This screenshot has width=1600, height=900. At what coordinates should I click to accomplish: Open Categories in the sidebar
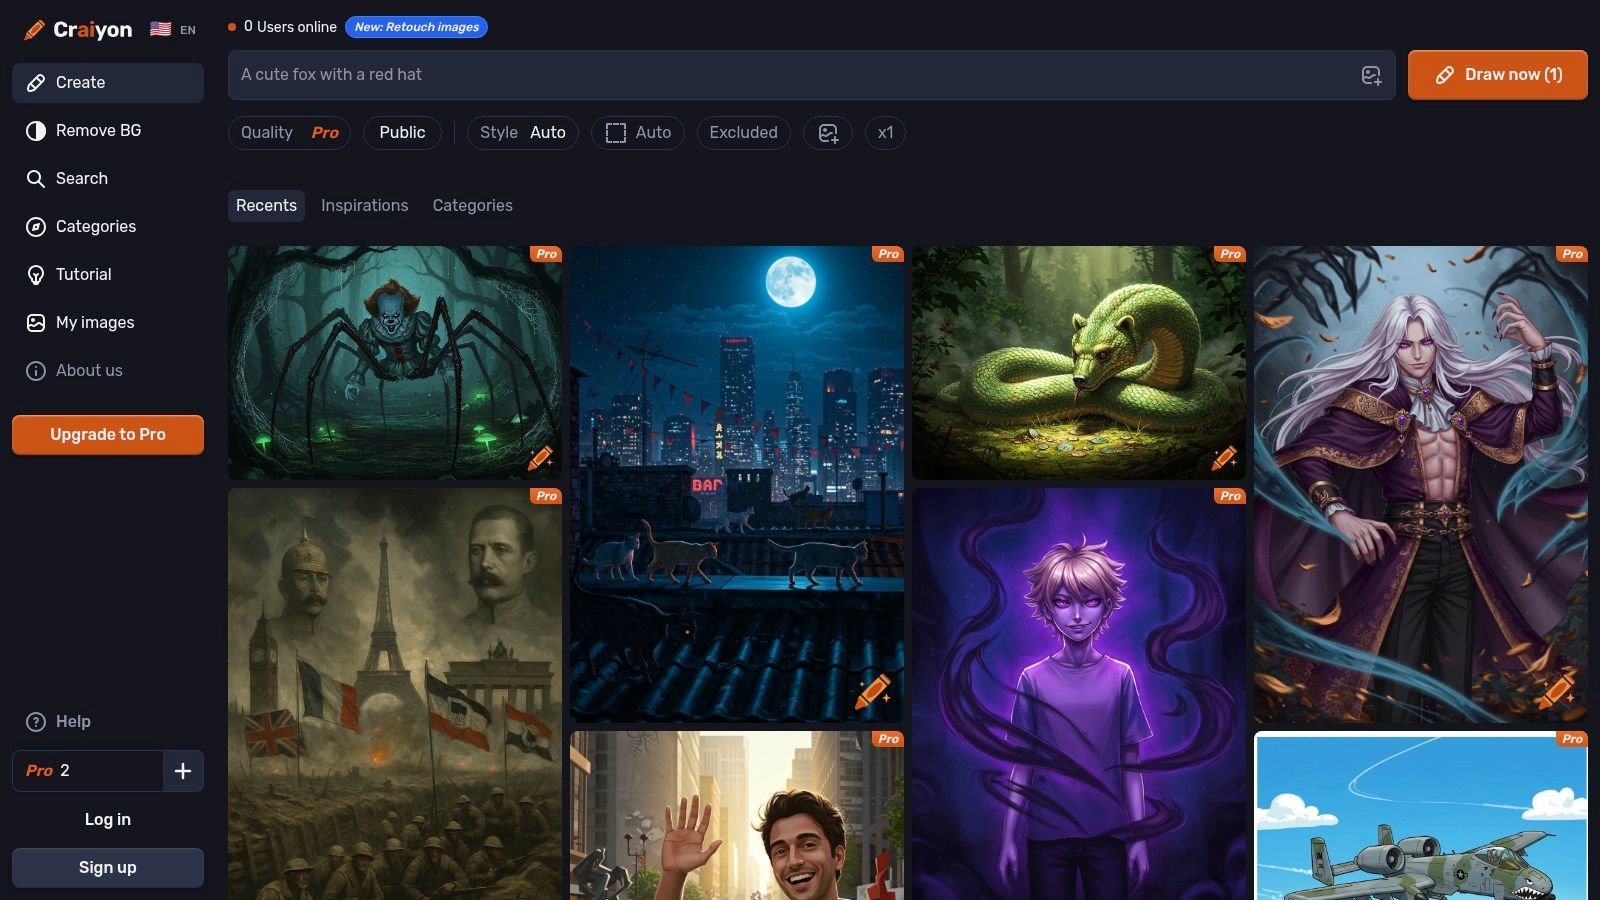point(108,227)
